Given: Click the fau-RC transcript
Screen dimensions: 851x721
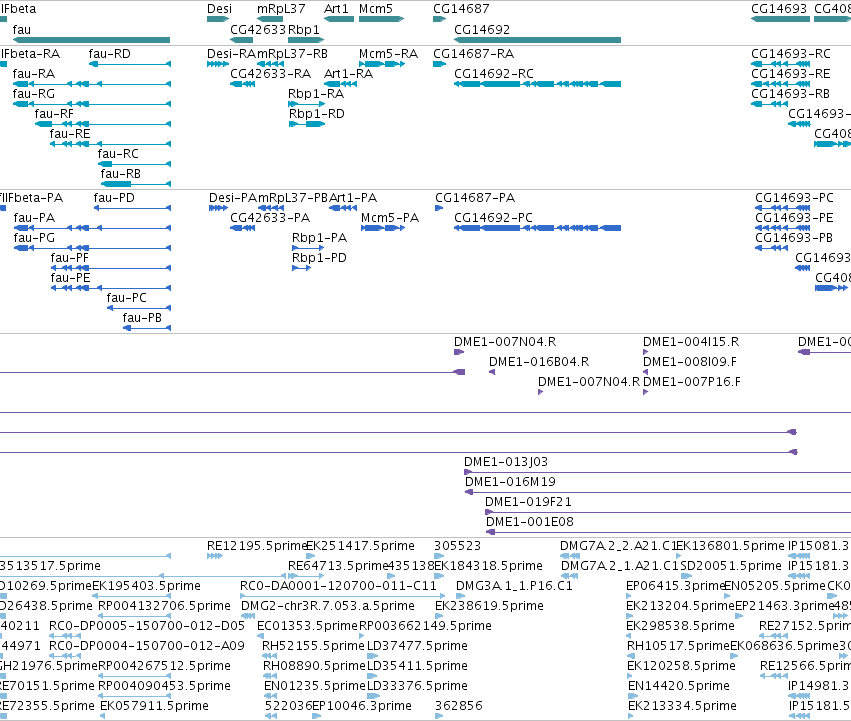Looking at the screenshot, I should [134, 164].
